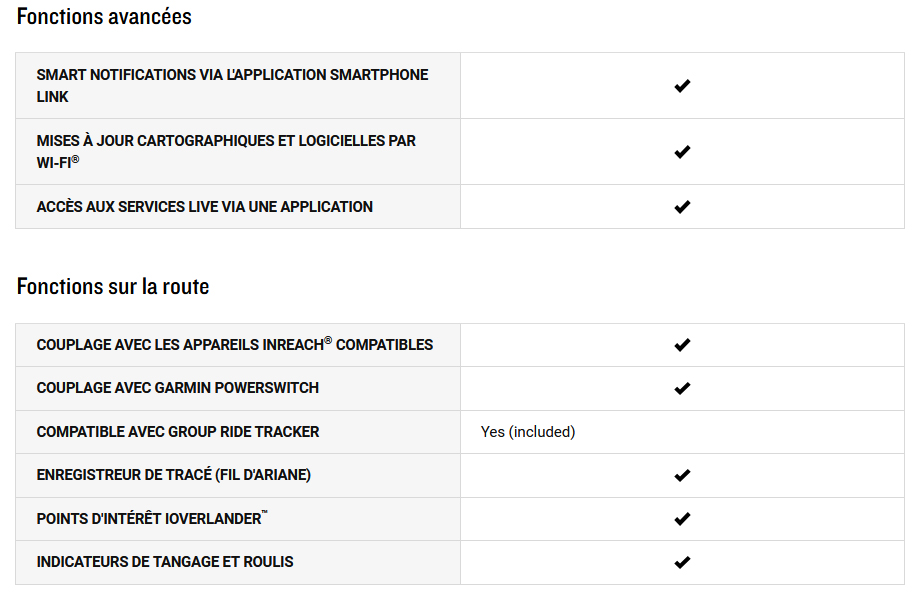The width and height of the screenshot is (923, 605).
Task: Click 'Points d'intérêt iOverlander' label
Action: [x=152, y=518]
